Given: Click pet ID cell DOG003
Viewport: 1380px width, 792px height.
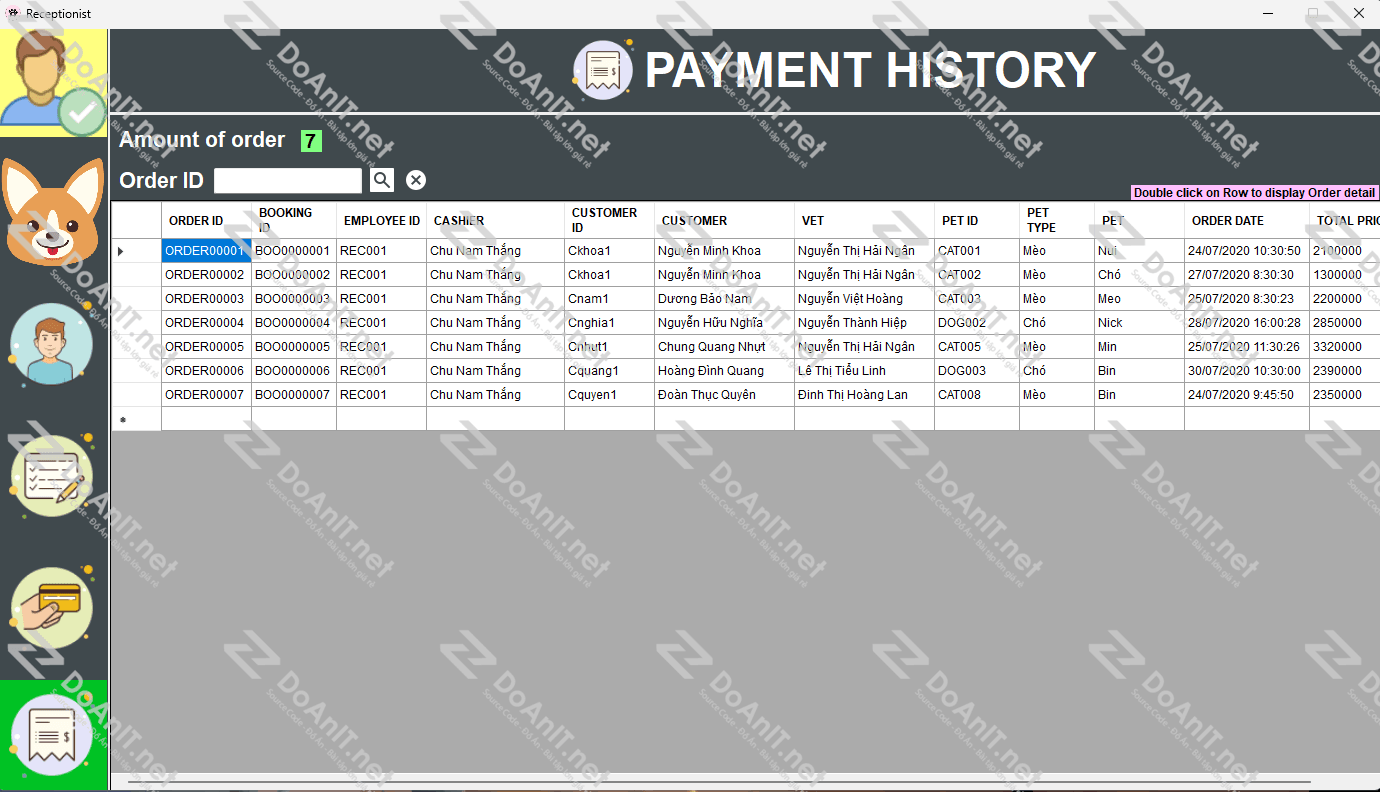Looking at the screenshot, I should (977, 371).
